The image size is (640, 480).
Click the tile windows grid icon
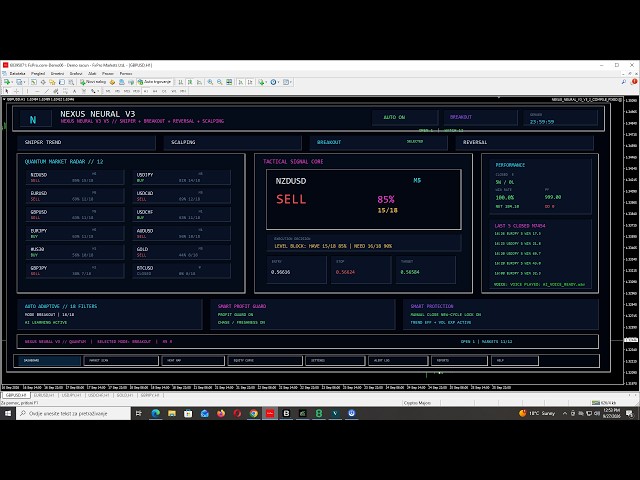click(x=229, y=82)
